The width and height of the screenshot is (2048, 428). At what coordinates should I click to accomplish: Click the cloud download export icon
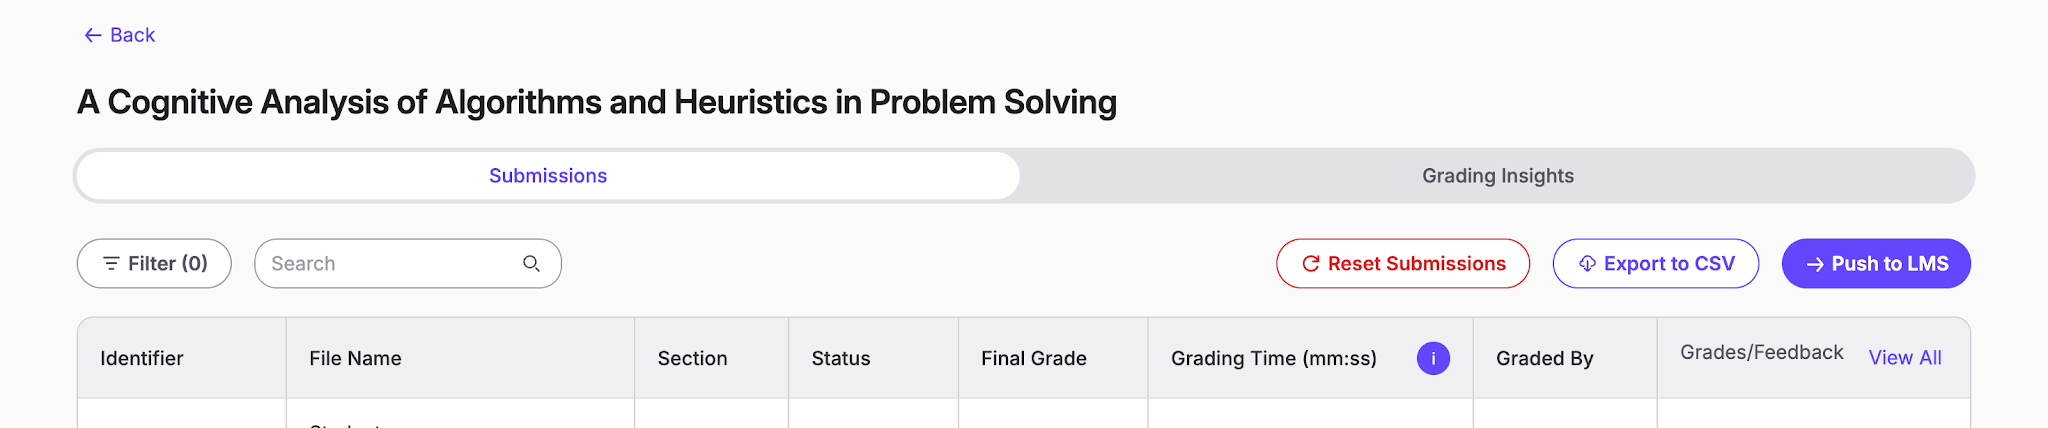[x=1587, y=264]
